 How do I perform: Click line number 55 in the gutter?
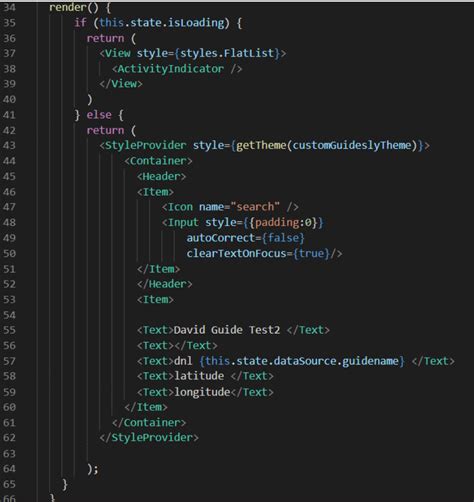pos(9,330)
